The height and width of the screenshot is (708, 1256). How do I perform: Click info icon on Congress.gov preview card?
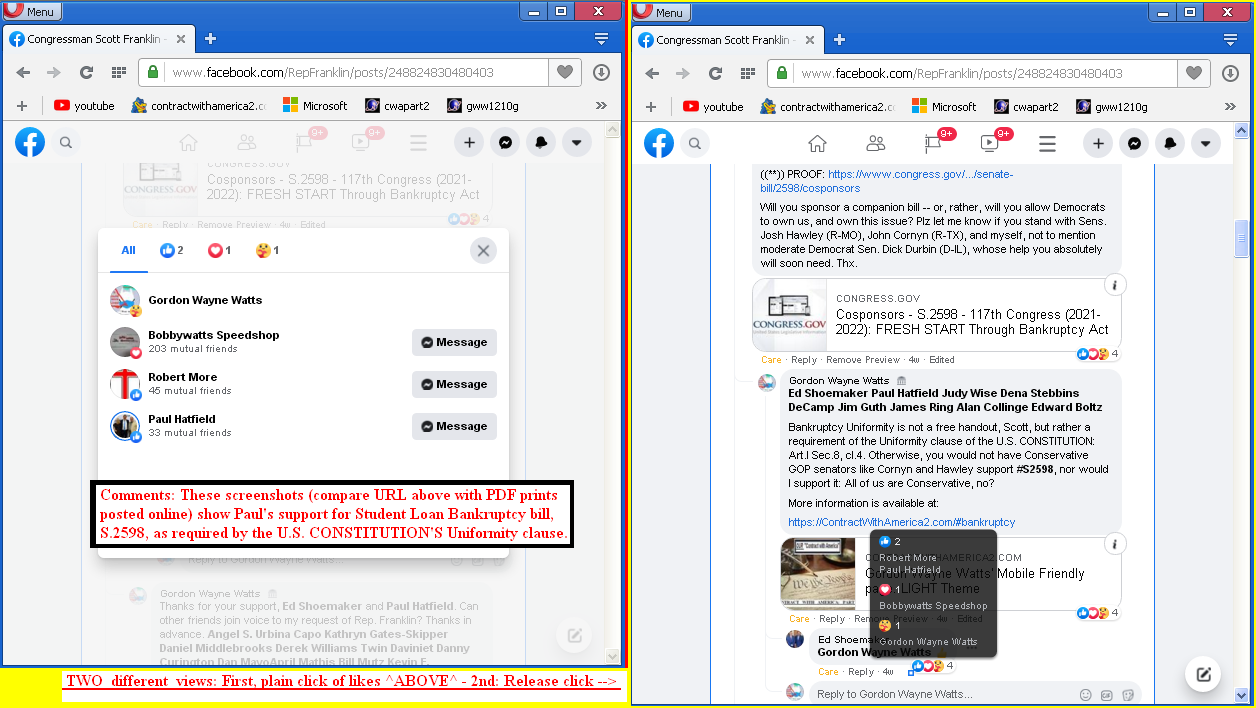(1115, 286)
